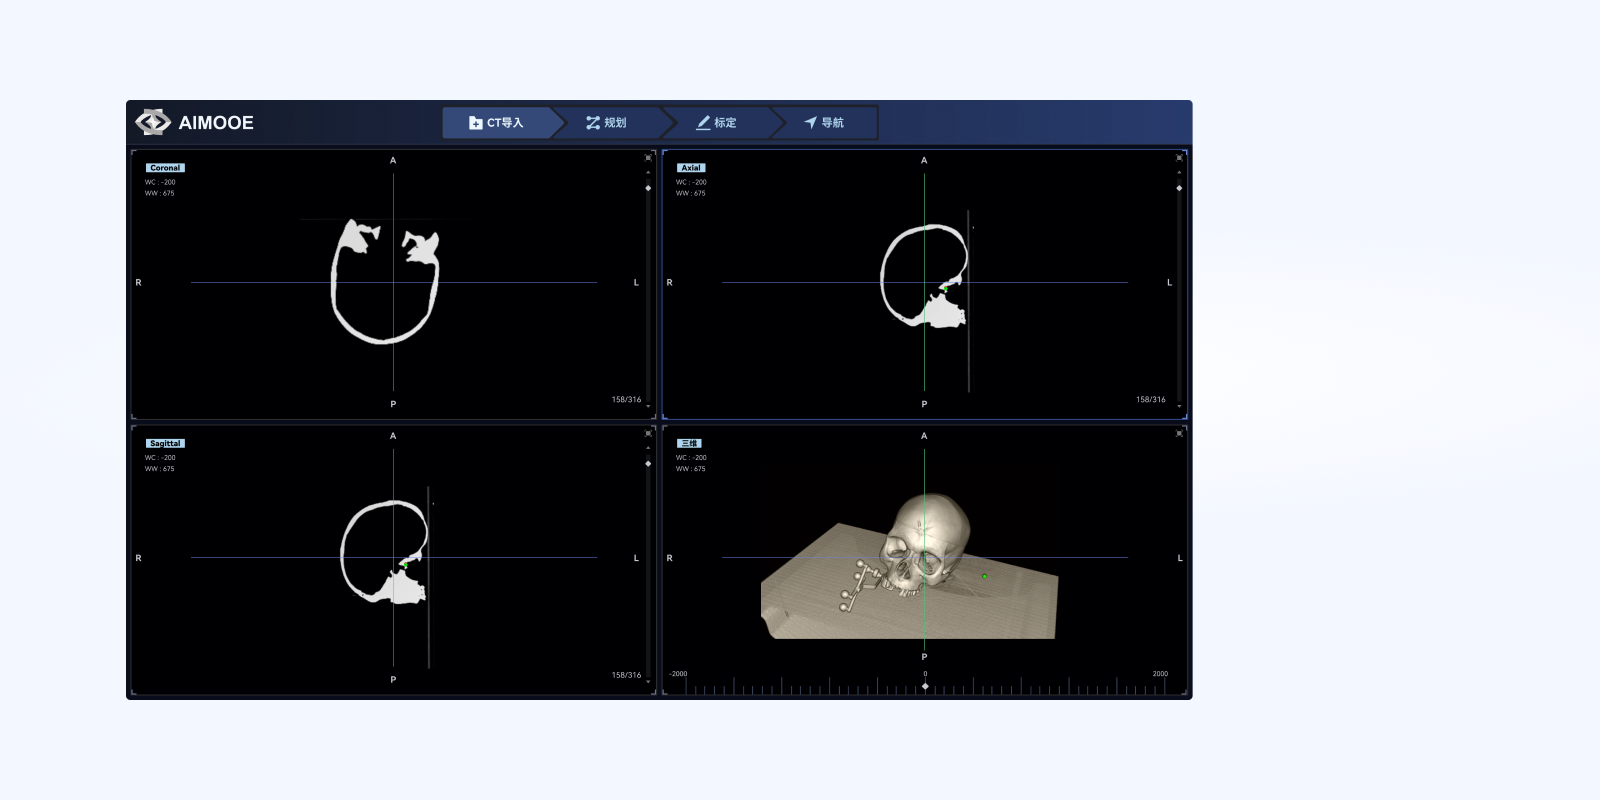Open the 导航 navigation tab
This screenshot has width=1600, height=800.
(824, 123)
